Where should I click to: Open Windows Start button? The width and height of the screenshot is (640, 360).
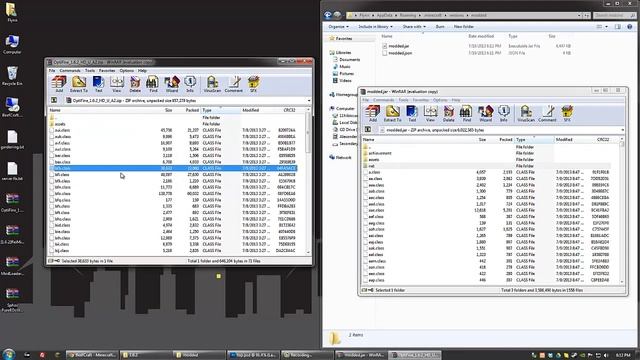9,354
